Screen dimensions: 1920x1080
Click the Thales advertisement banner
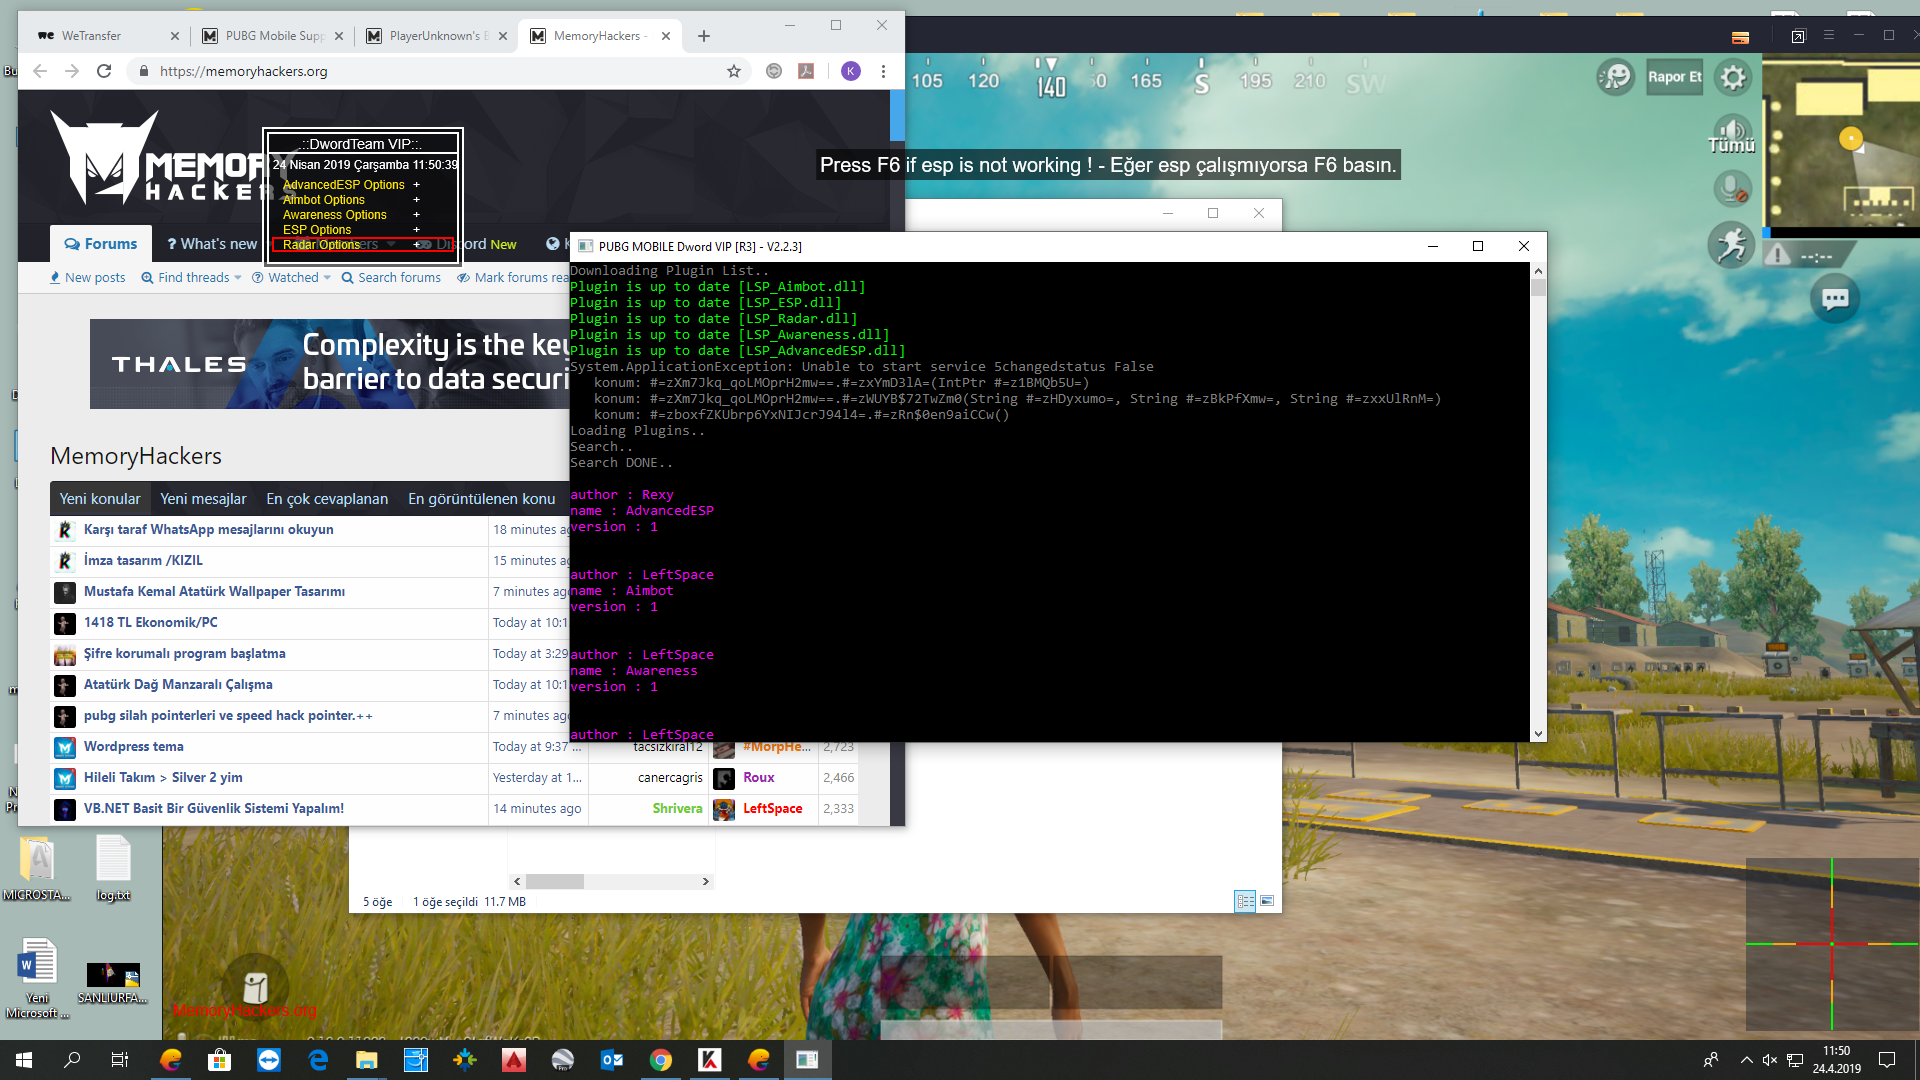coord(330,364)
